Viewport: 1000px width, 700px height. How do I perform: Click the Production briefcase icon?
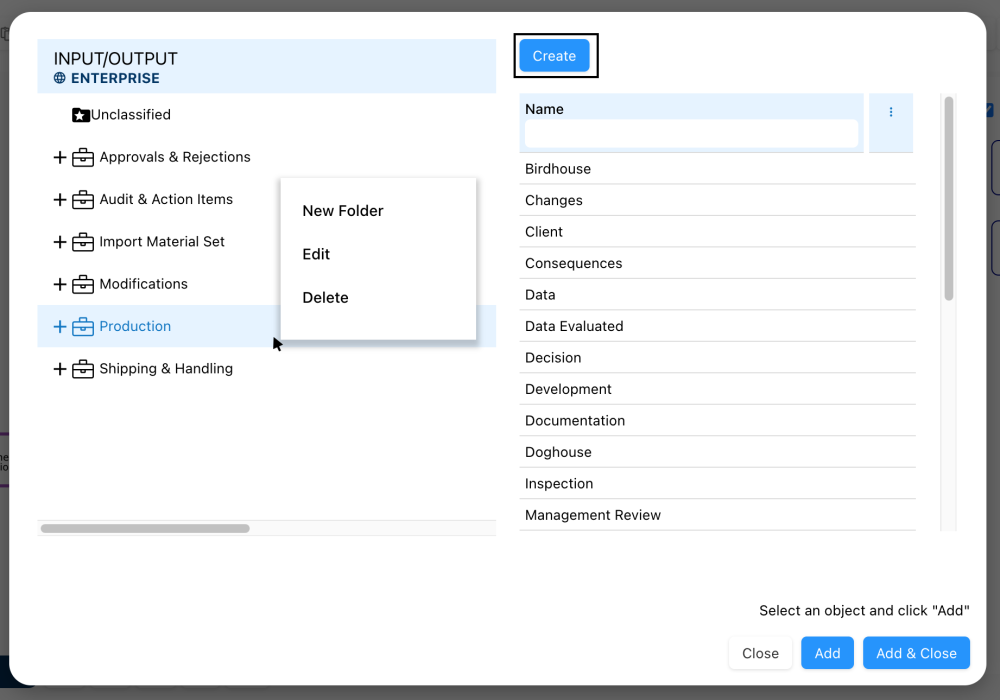pos(83,327)
